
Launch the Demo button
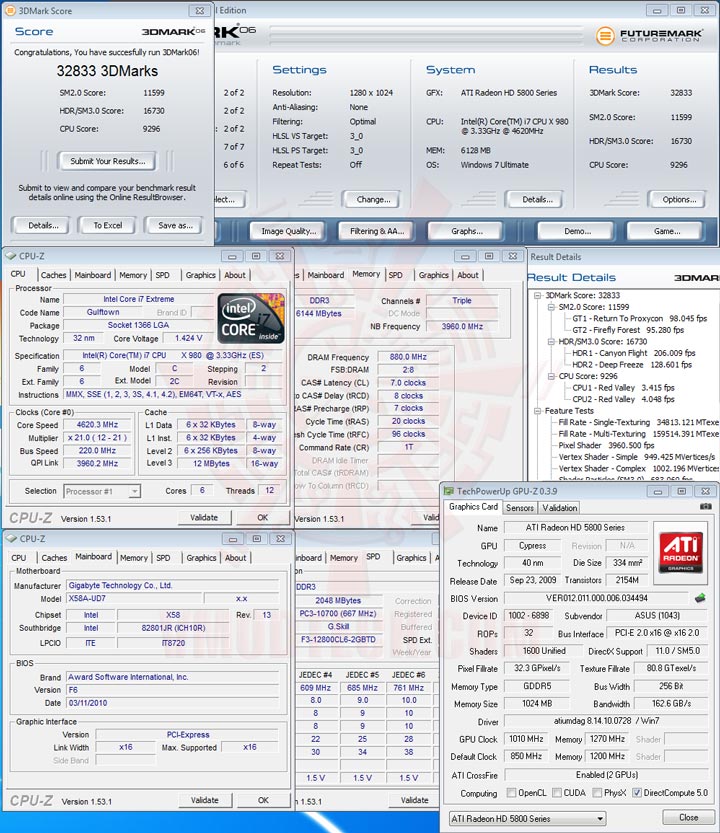(x=578, y=231)
